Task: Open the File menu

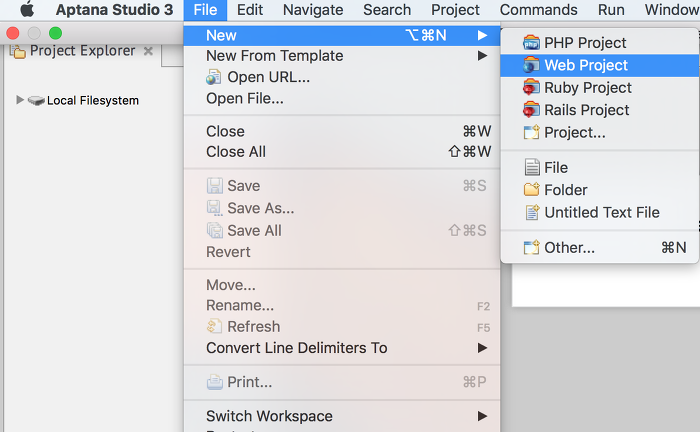Action: [205, 10]
